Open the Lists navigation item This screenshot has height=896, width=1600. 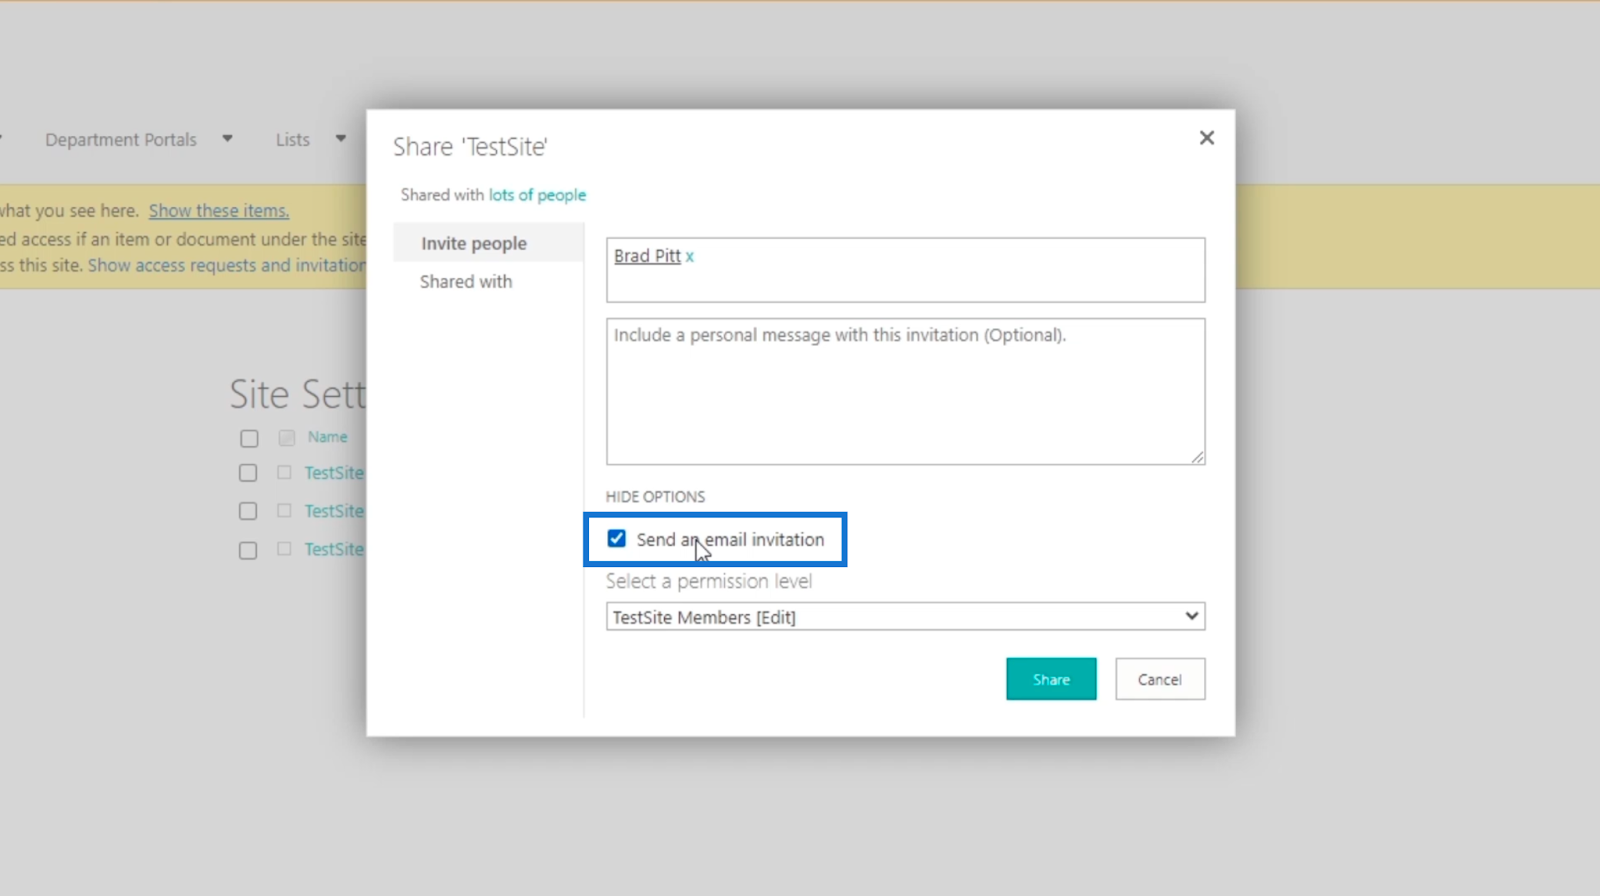click(293, 140)
